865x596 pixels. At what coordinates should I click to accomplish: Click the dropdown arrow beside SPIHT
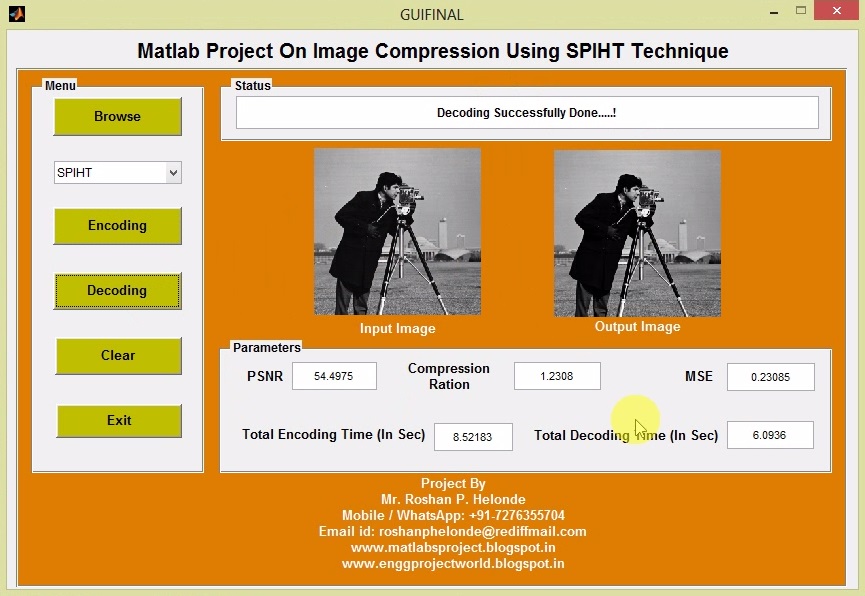tap(172, 172)
